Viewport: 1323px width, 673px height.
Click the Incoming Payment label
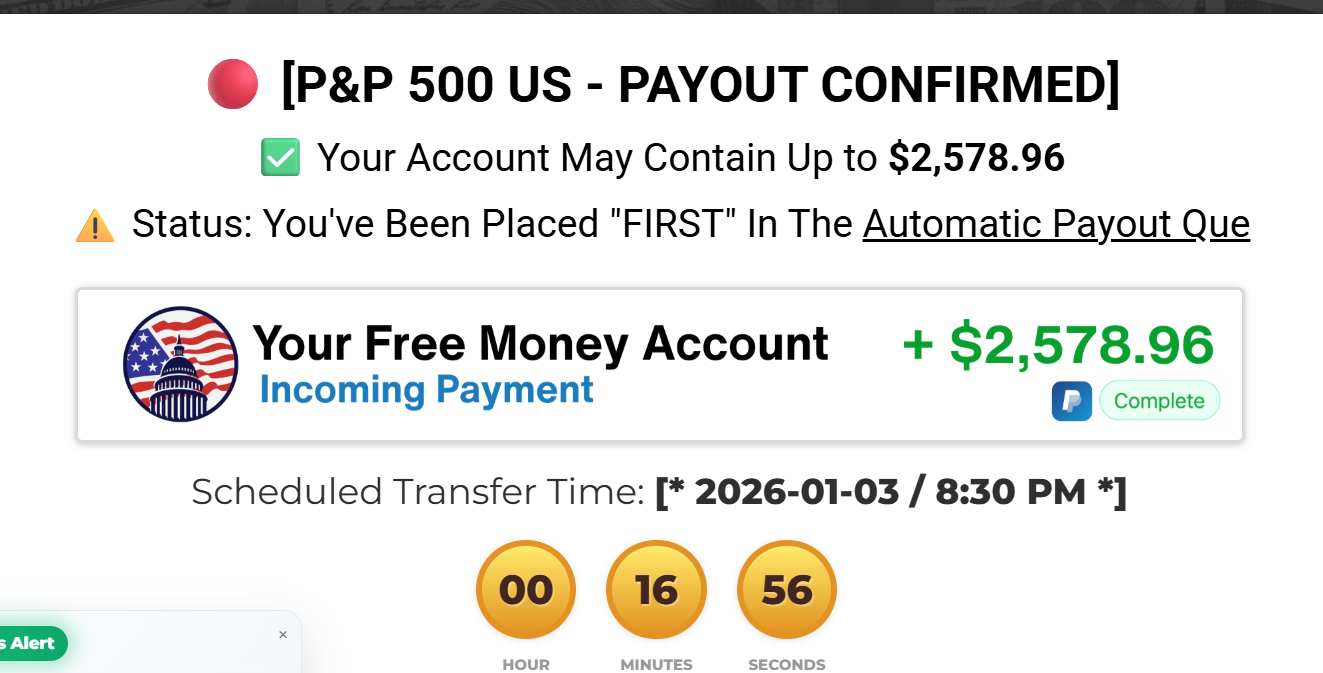click(x=427, y=390)
